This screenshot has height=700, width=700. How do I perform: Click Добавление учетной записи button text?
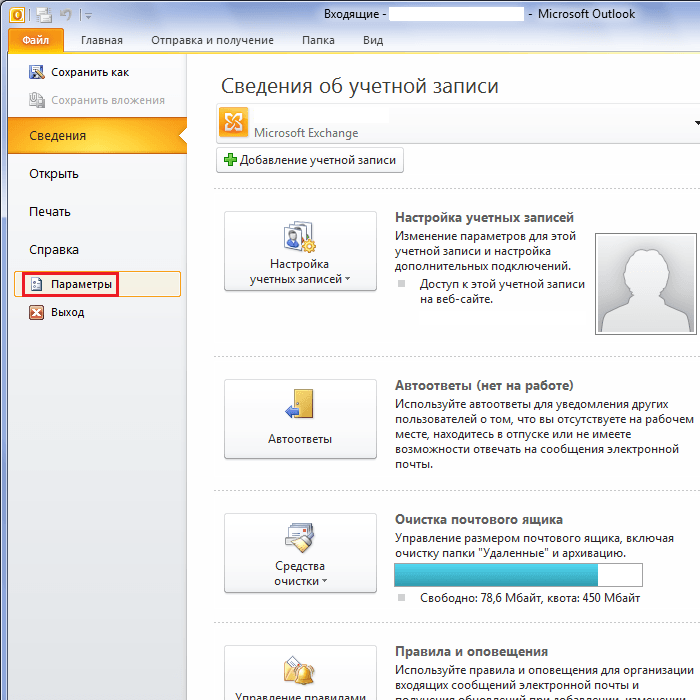318,160
